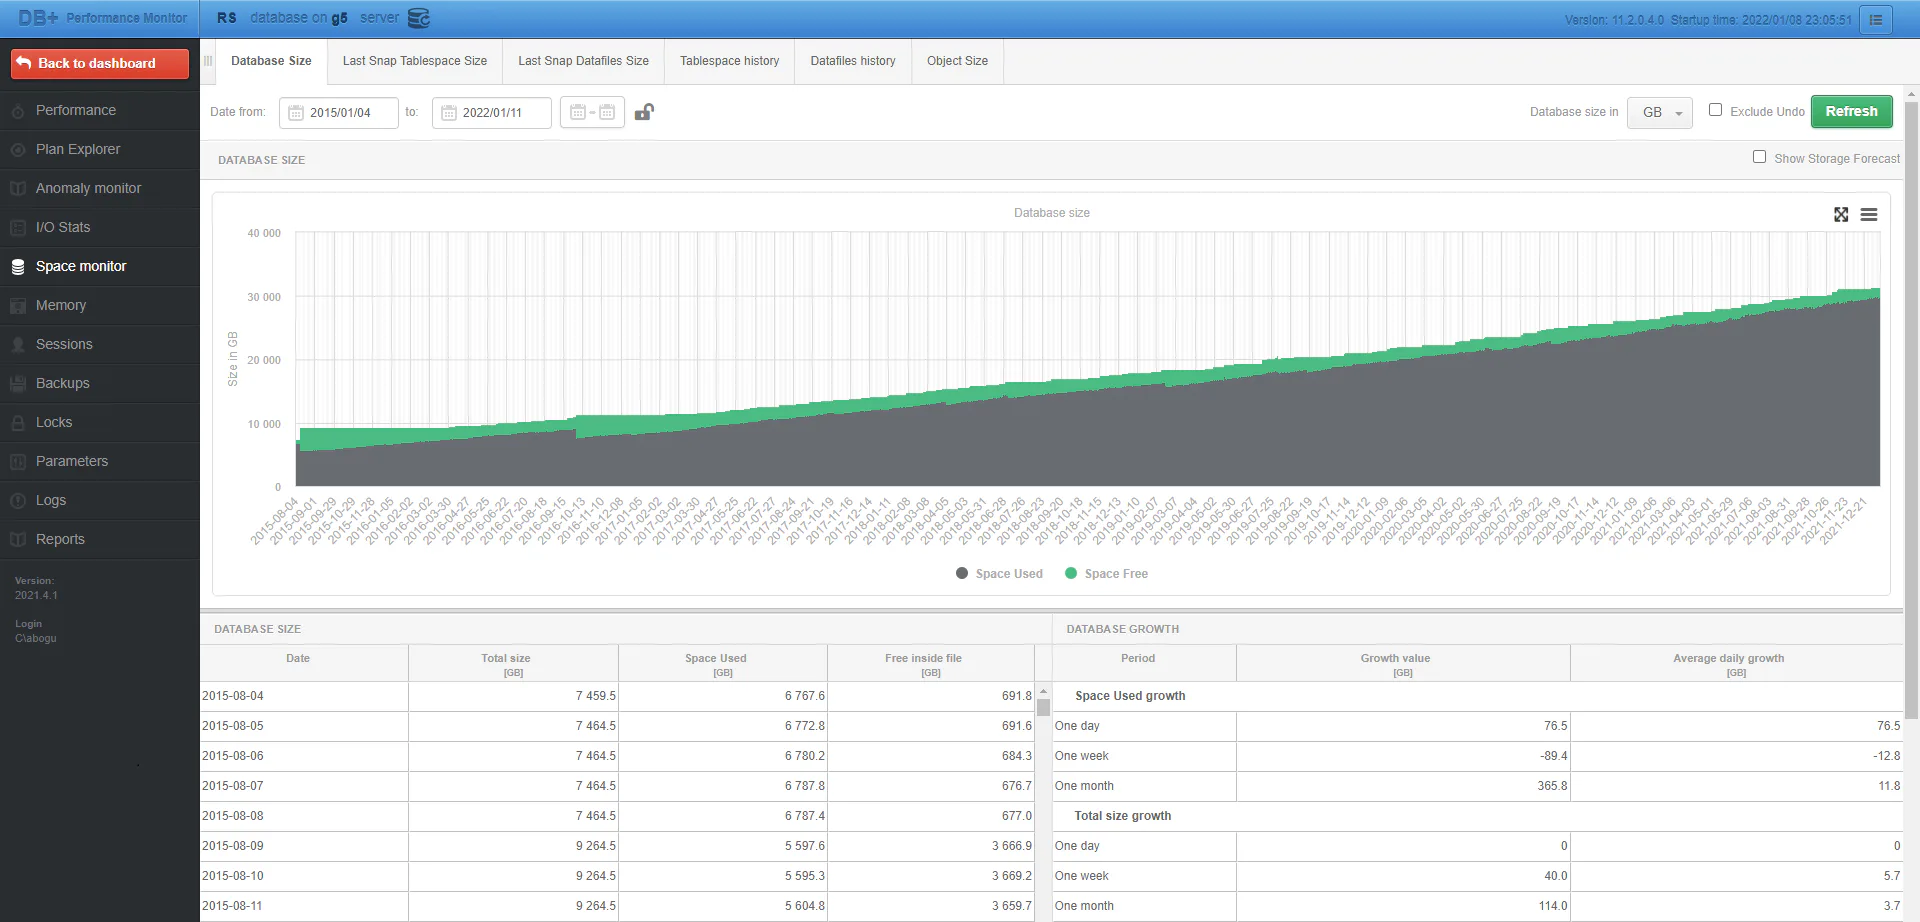This screenshot has height=922, width=1920.
Task: Click the Reports sidebar icon
Action: coord(18,540)
